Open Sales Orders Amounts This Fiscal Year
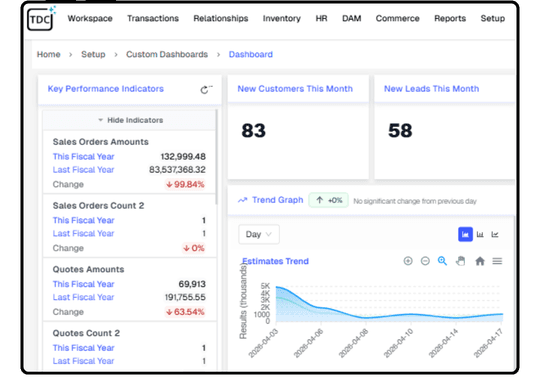 click(83, 157)
